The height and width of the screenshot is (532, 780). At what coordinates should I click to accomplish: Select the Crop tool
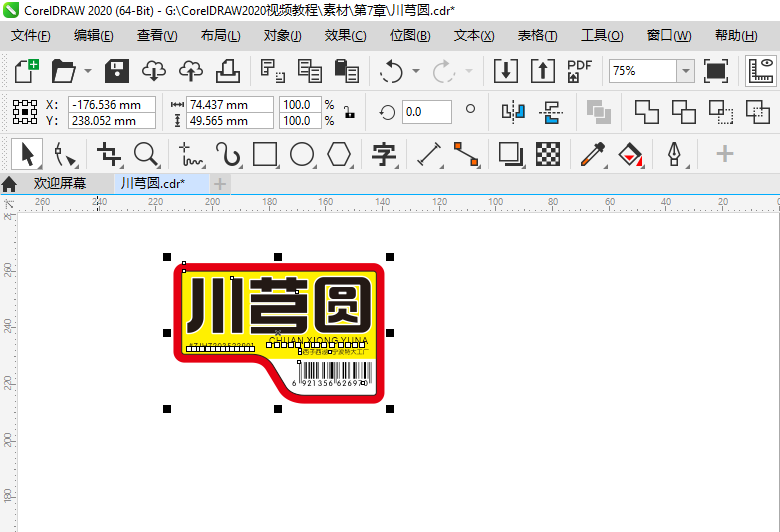(x=109, y=154)
